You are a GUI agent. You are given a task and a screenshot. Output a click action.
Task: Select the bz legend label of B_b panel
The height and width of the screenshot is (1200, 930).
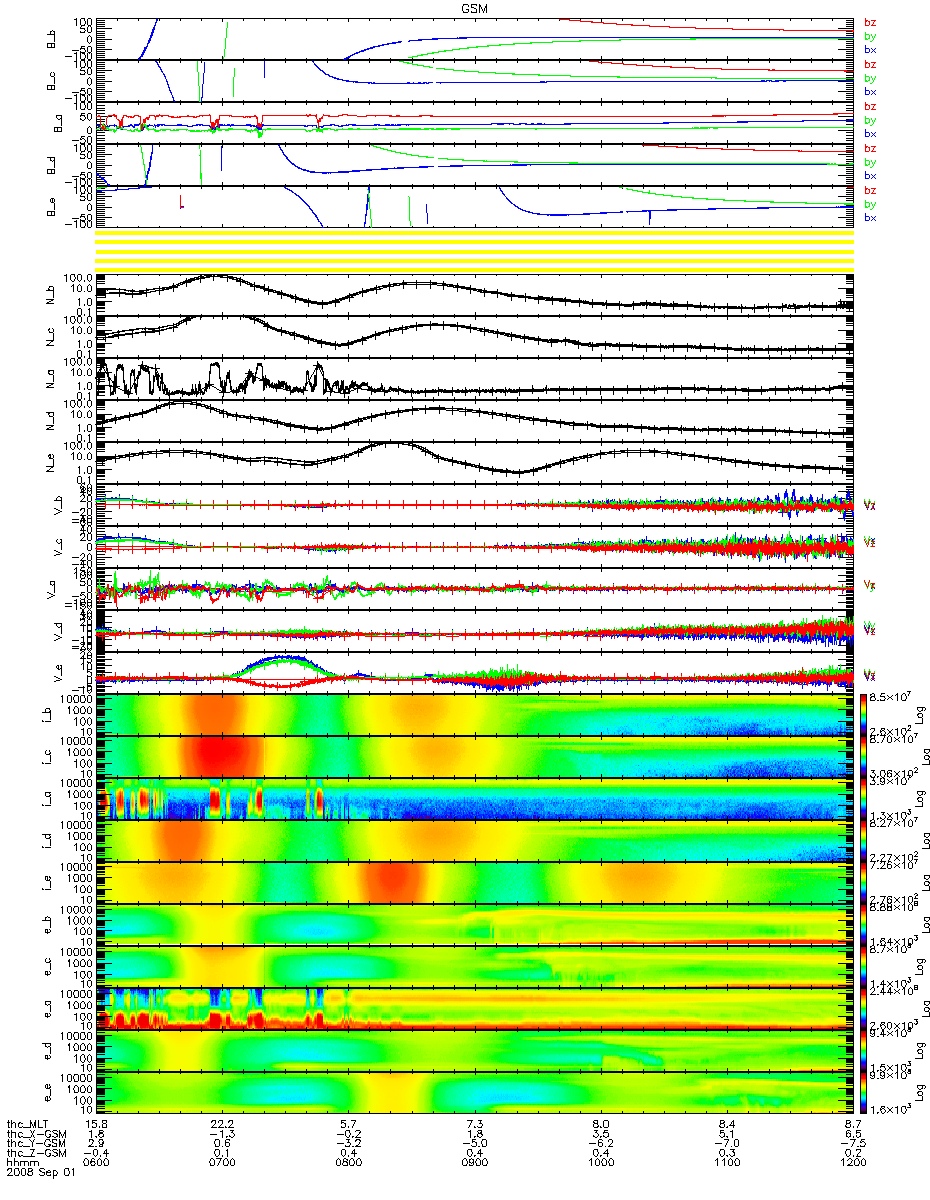[870, 22]
